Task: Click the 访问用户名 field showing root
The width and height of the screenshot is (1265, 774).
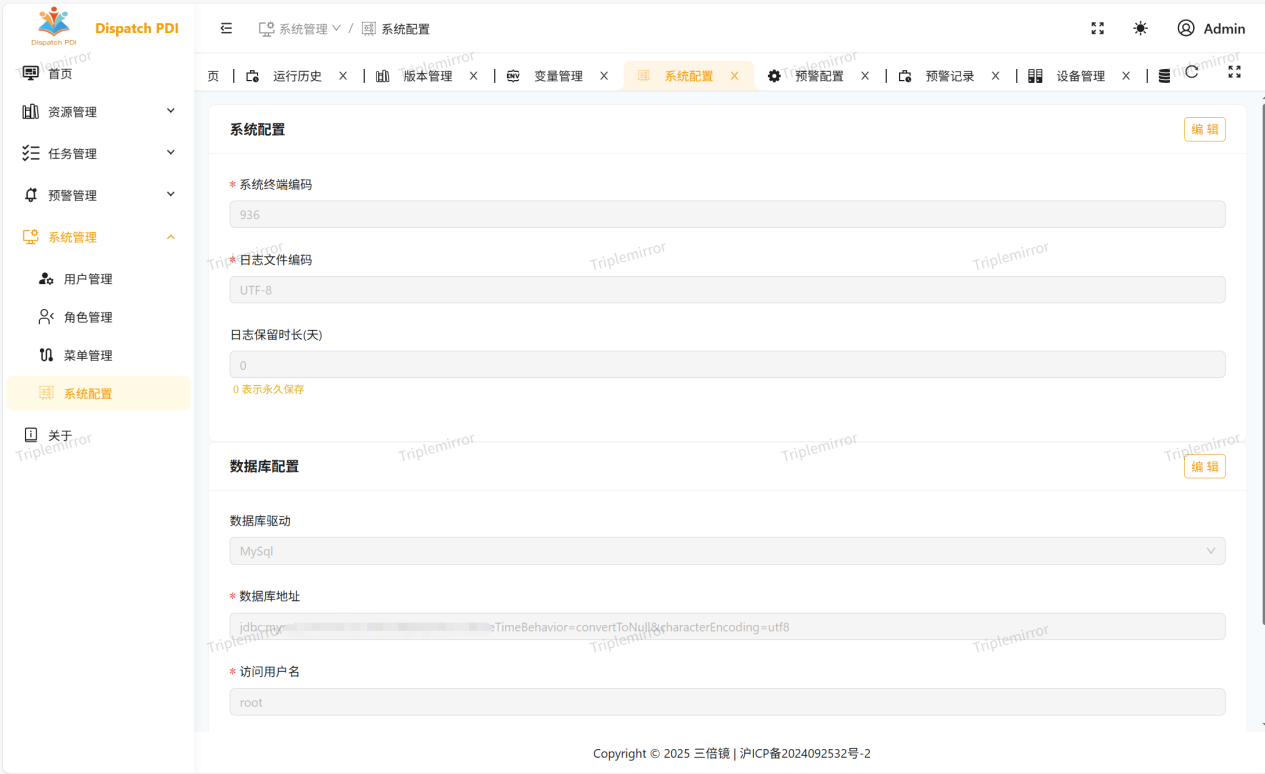Action: tap(727, 702)
